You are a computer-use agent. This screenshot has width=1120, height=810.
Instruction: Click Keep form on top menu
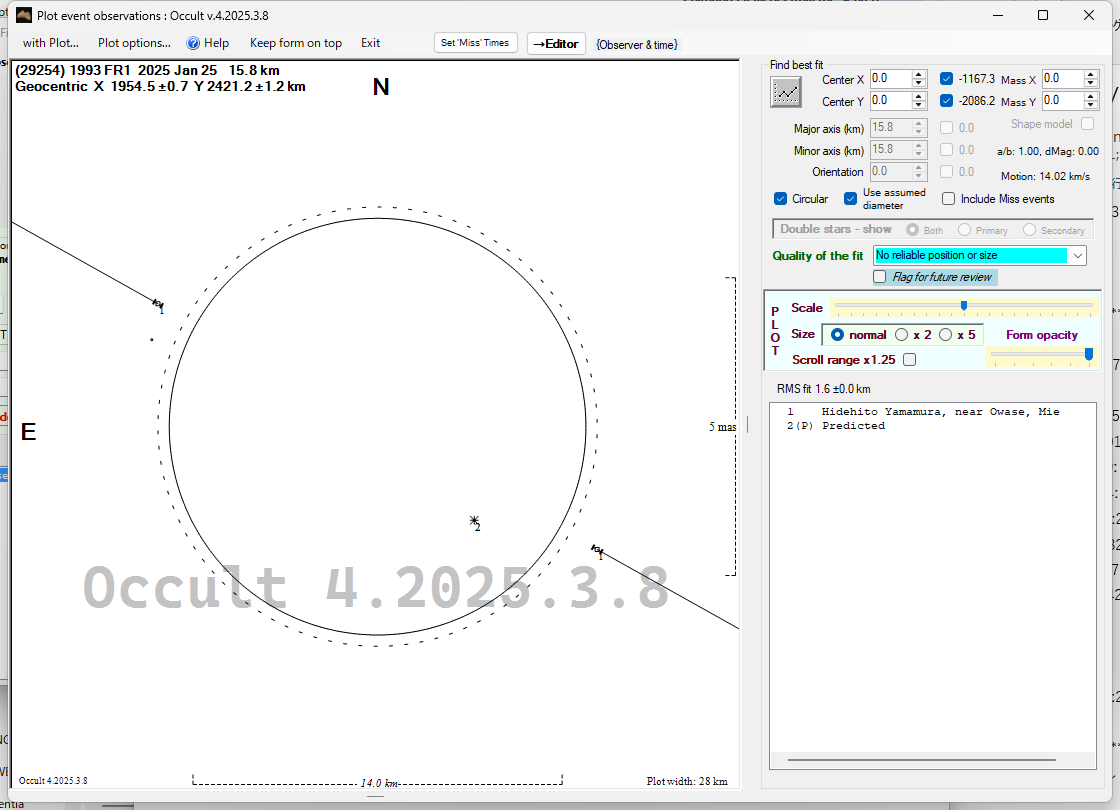[x=295, y=43]
